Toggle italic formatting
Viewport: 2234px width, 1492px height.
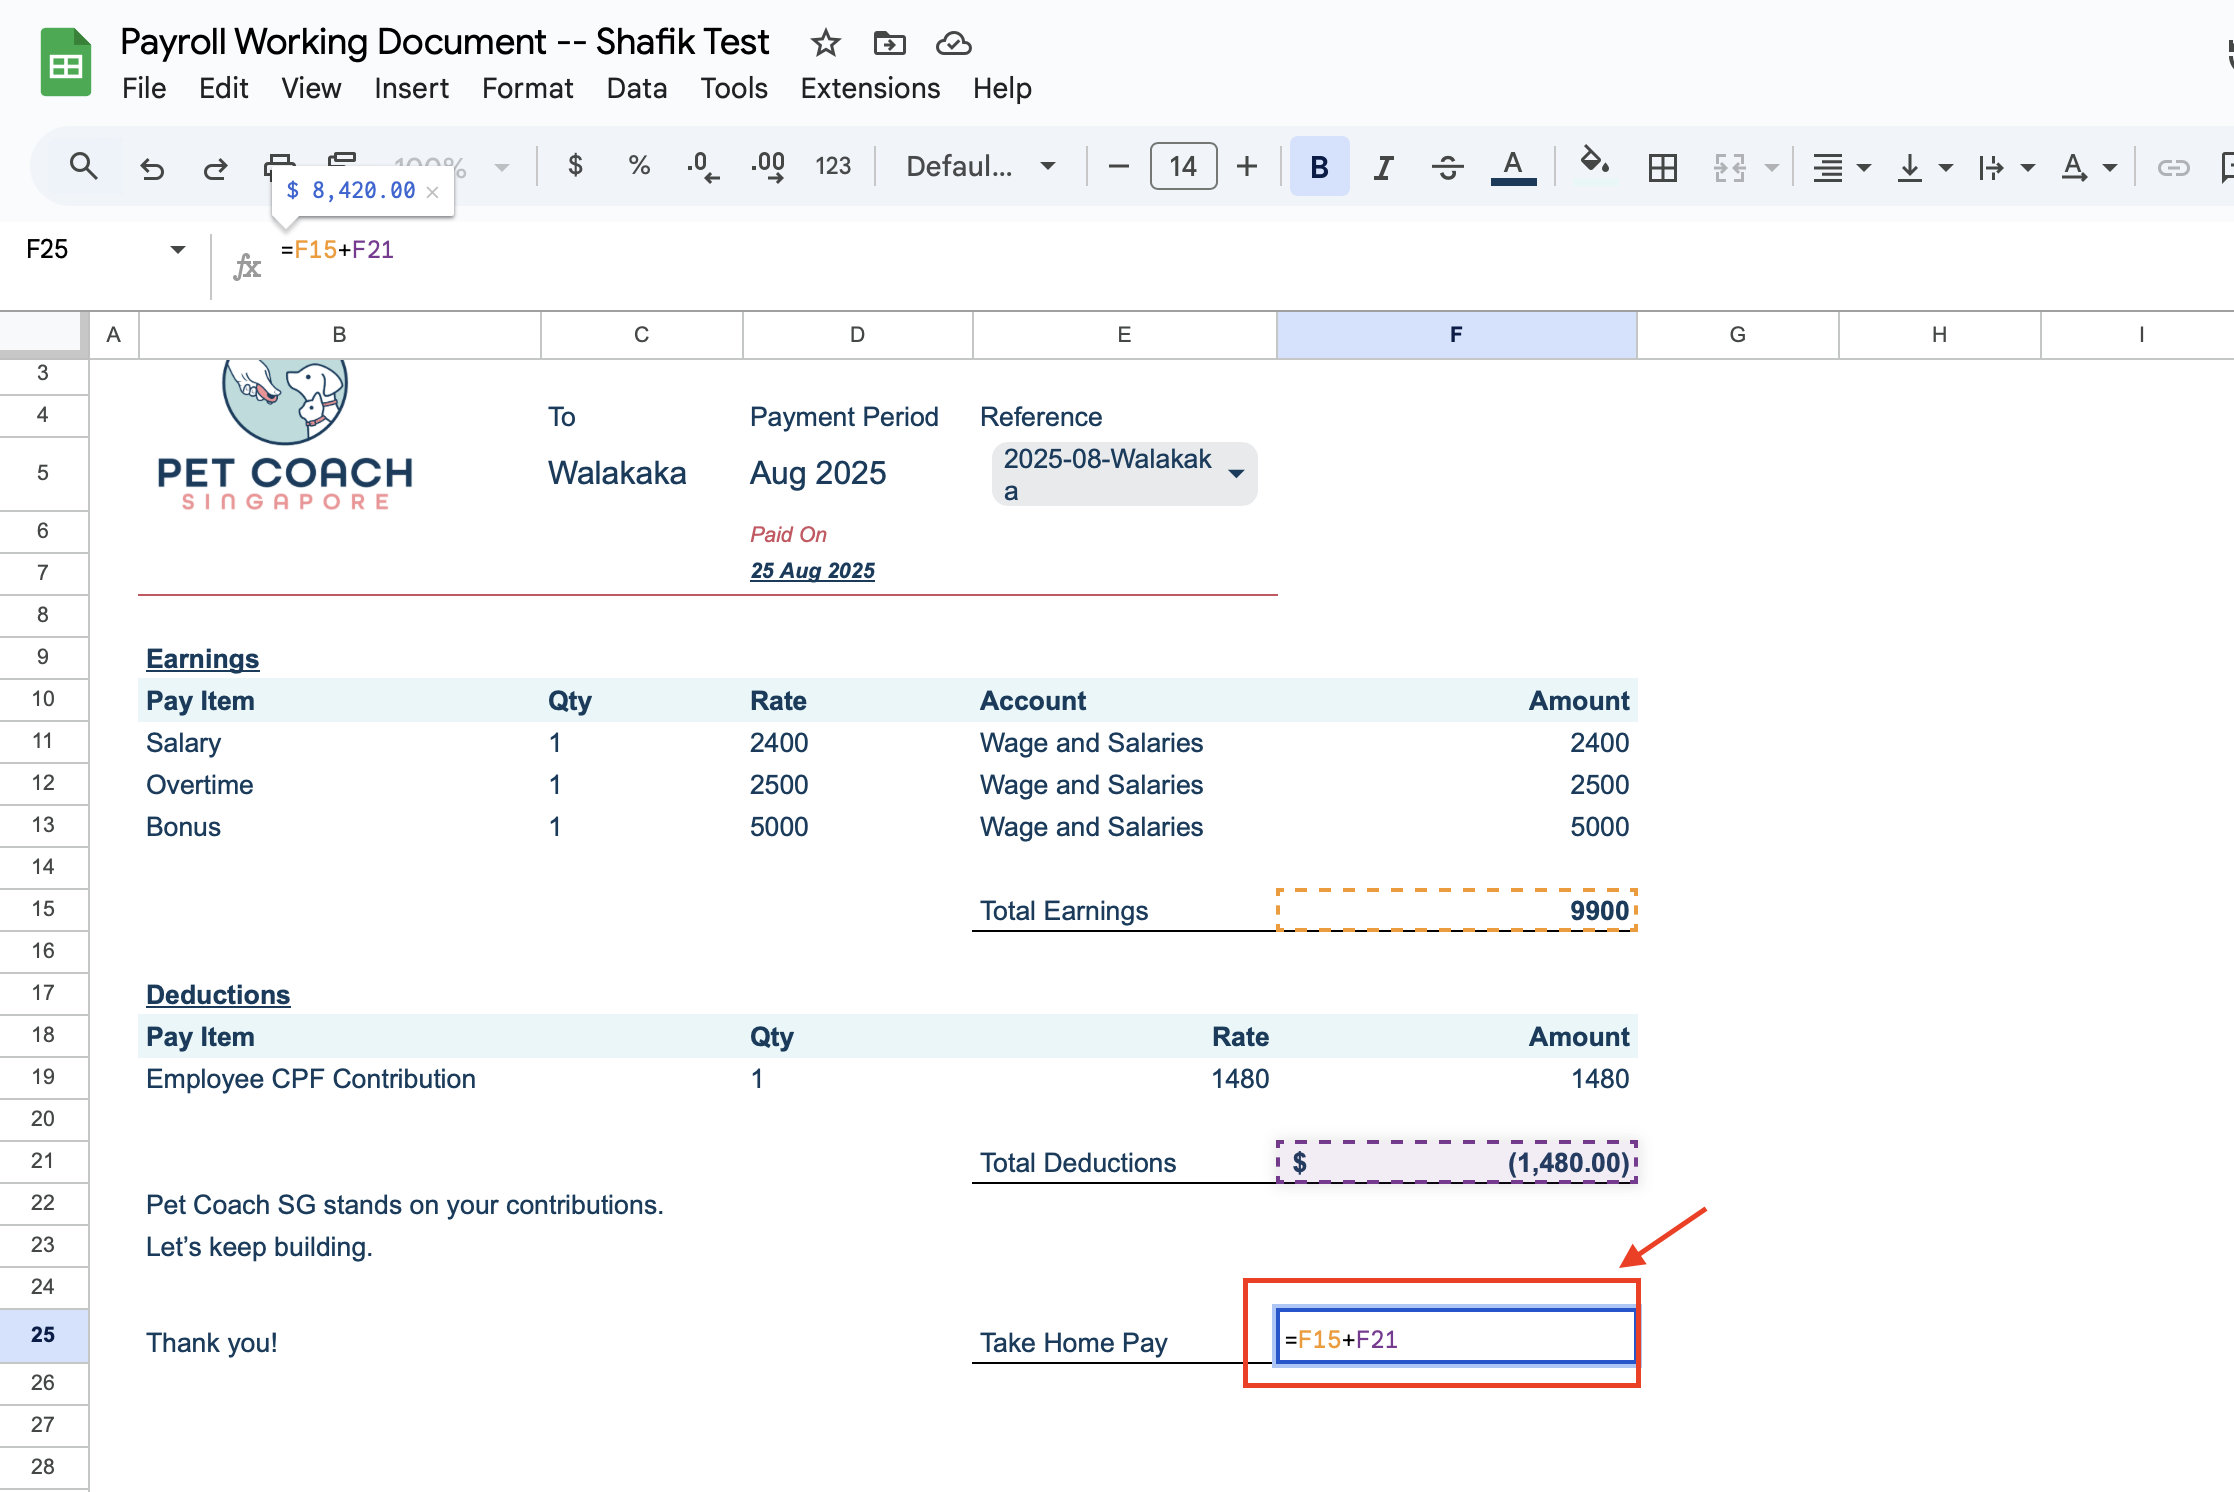point(1383,167)
